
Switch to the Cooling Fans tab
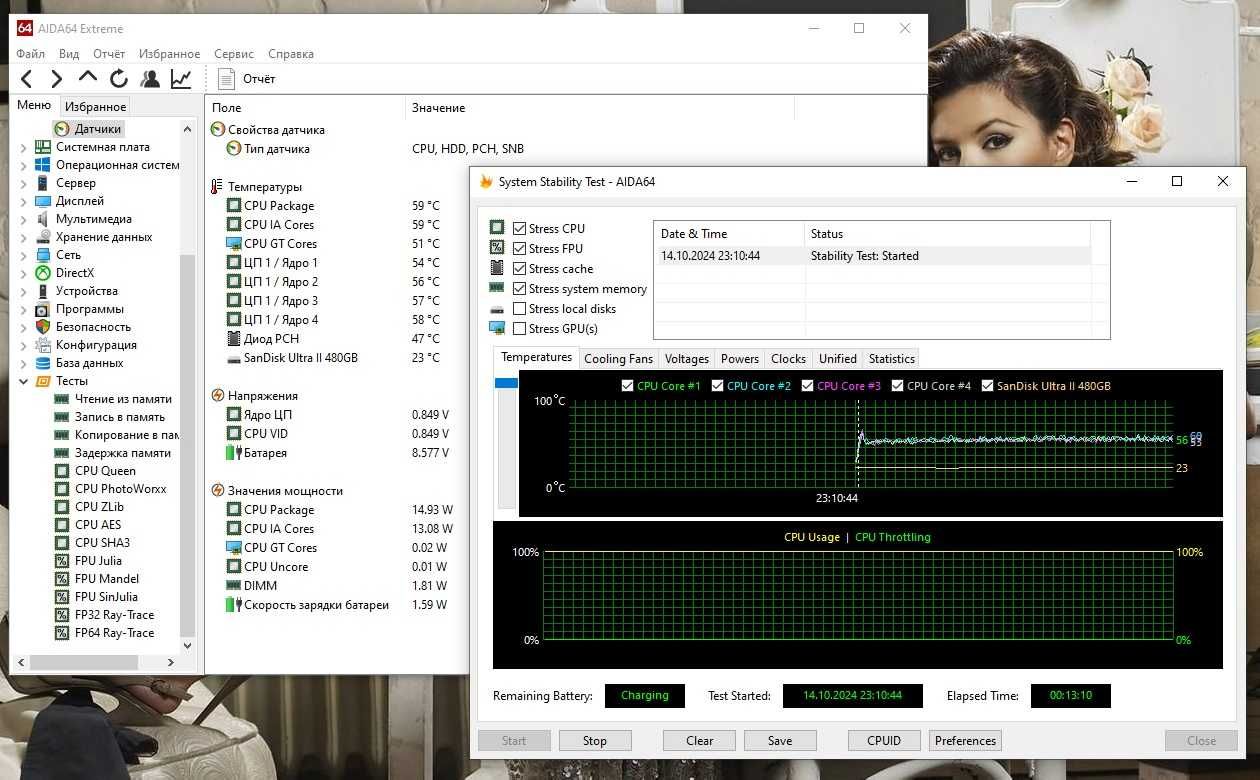click(618, 359)
